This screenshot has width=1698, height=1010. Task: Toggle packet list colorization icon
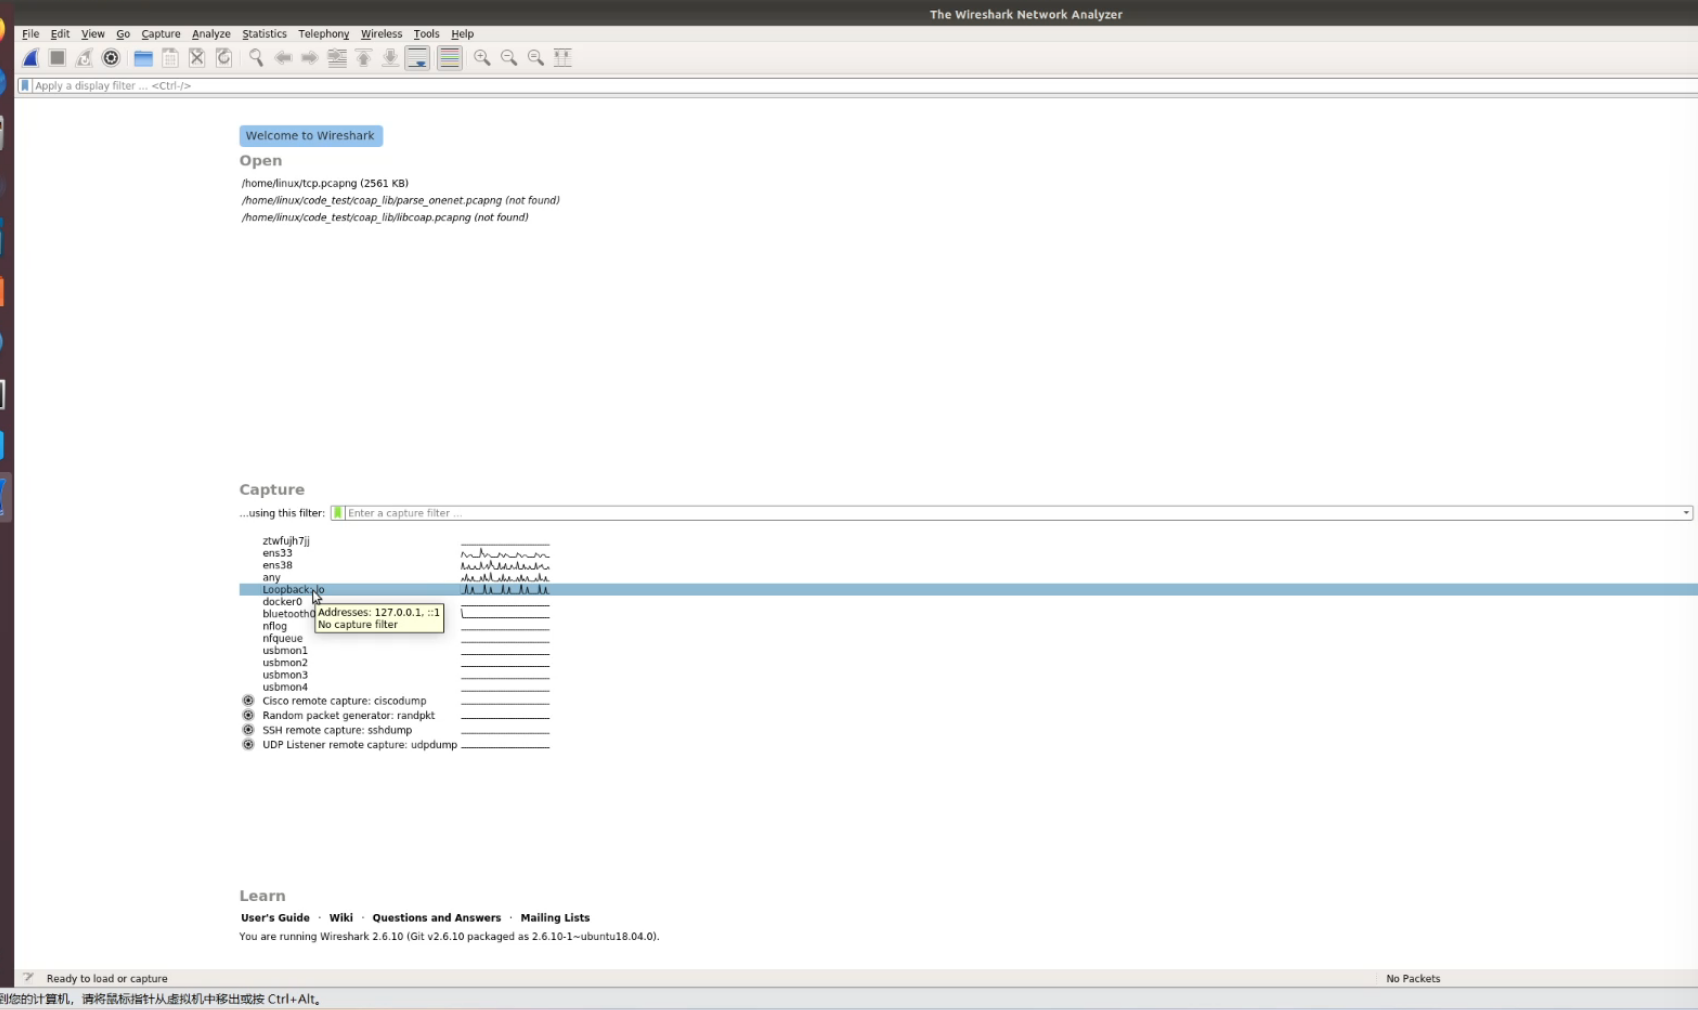(x=450, y=58)
